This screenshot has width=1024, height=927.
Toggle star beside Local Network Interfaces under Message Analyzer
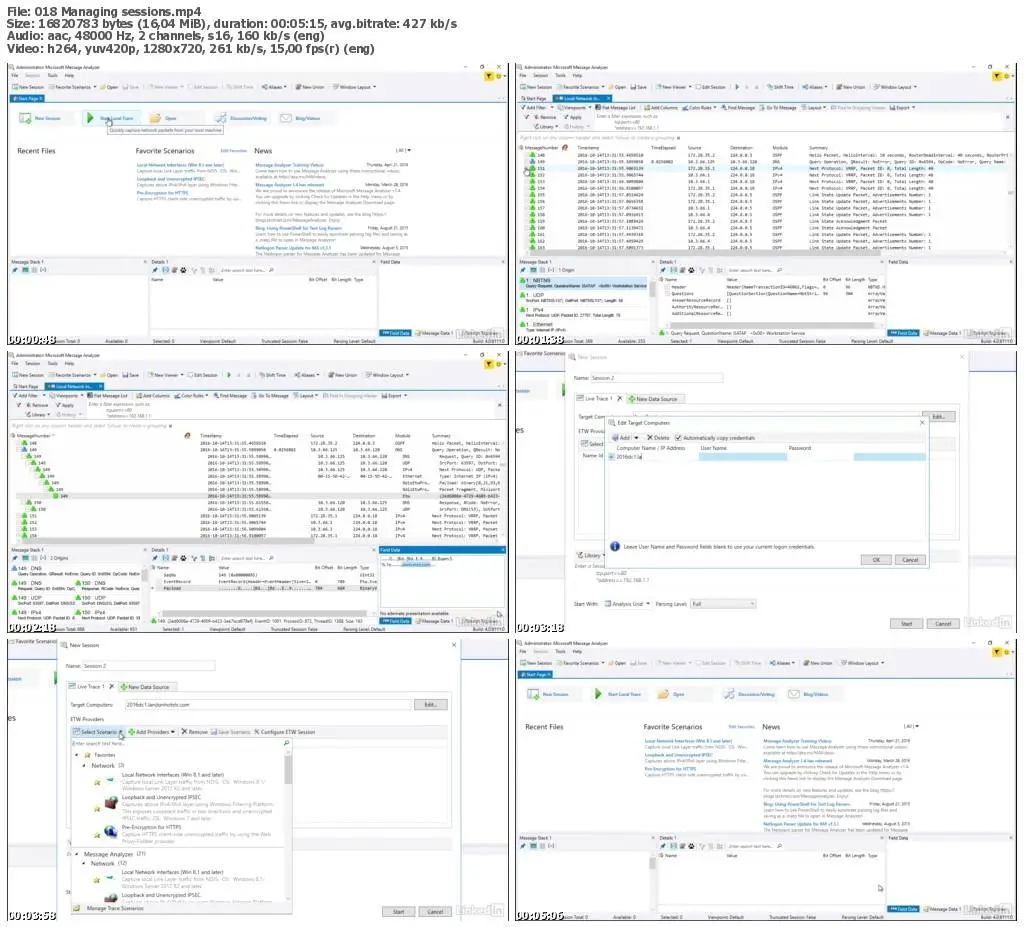97,880
